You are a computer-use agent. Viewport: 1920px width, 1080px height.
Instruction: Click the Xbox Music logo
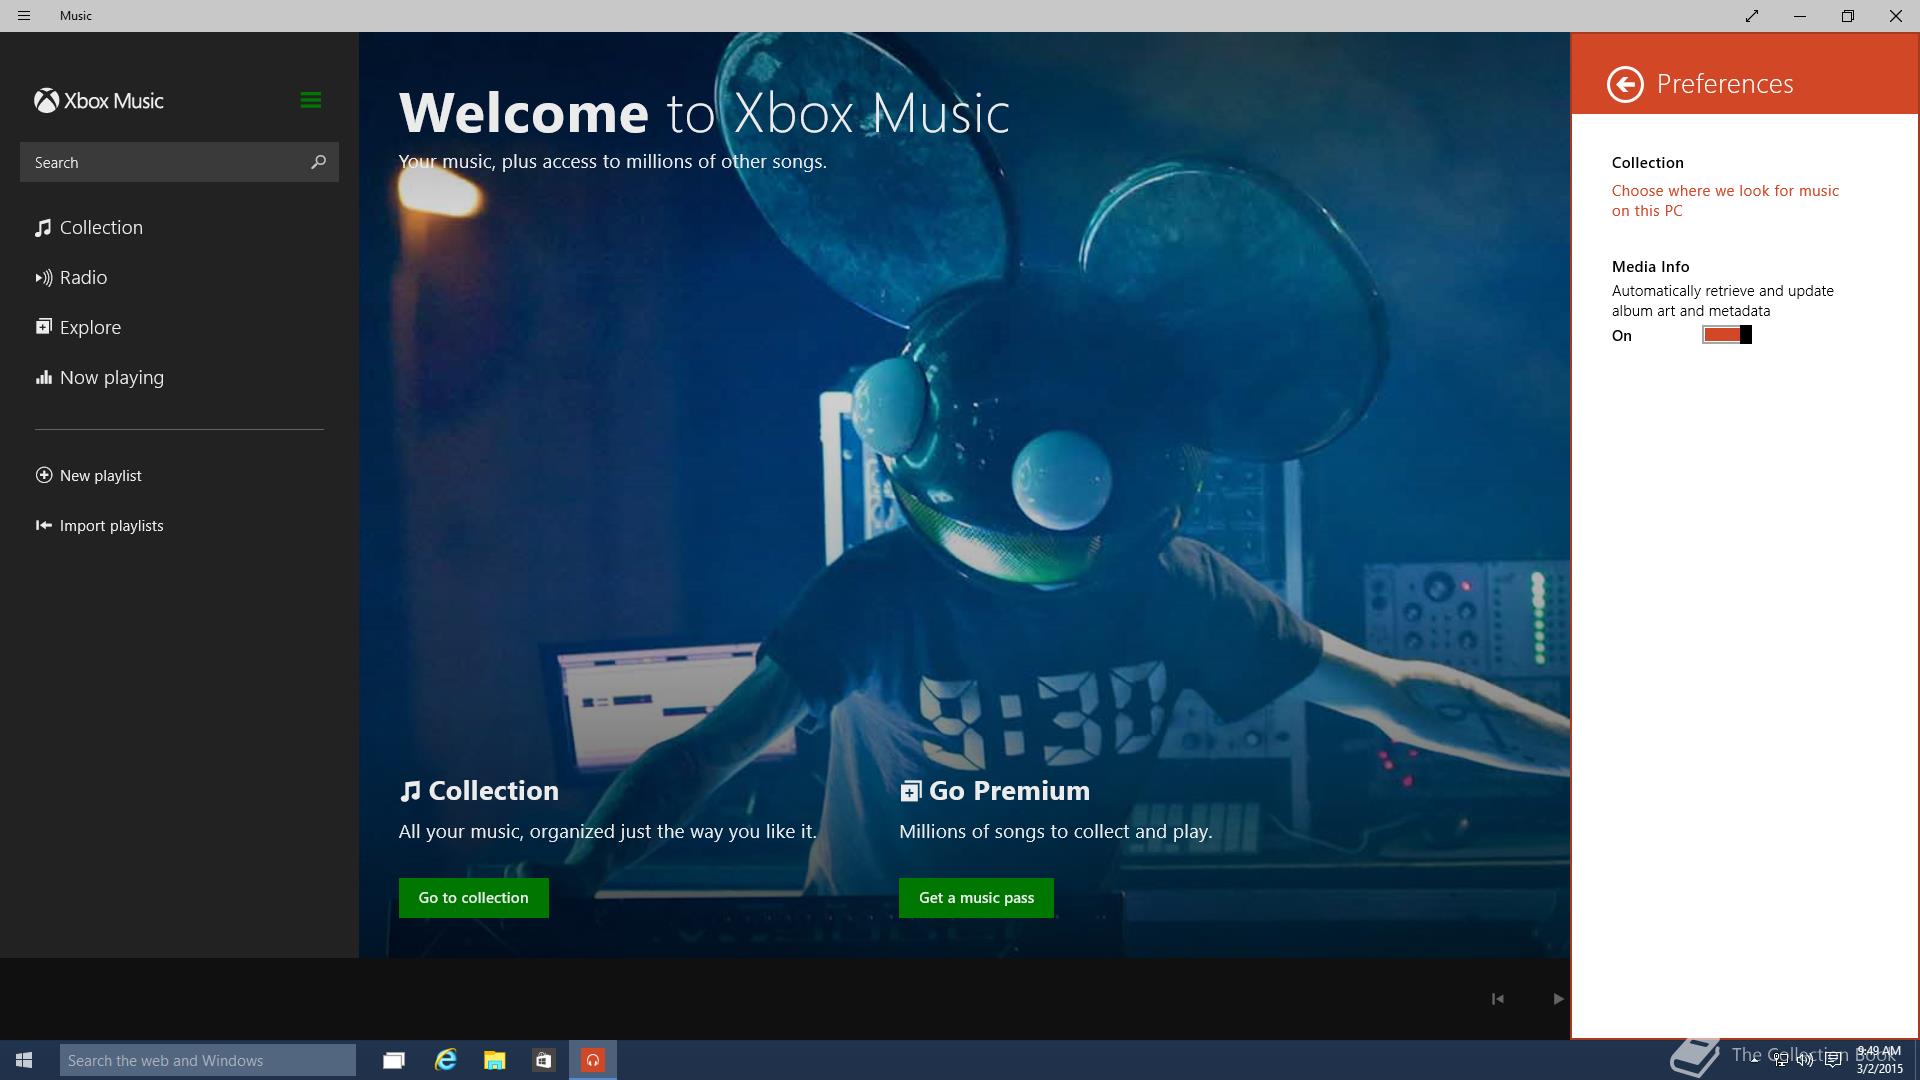pos(99,101)
